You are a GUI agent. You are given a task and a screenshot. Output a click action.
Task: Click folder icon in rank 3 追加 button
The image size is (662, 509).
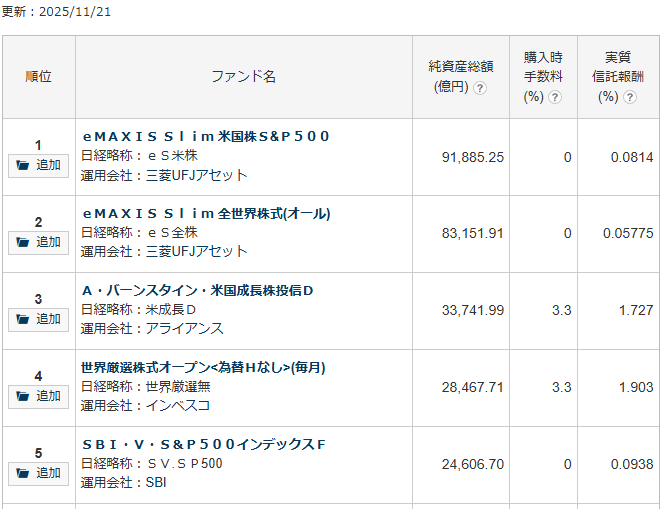click(x=23, y=319)
